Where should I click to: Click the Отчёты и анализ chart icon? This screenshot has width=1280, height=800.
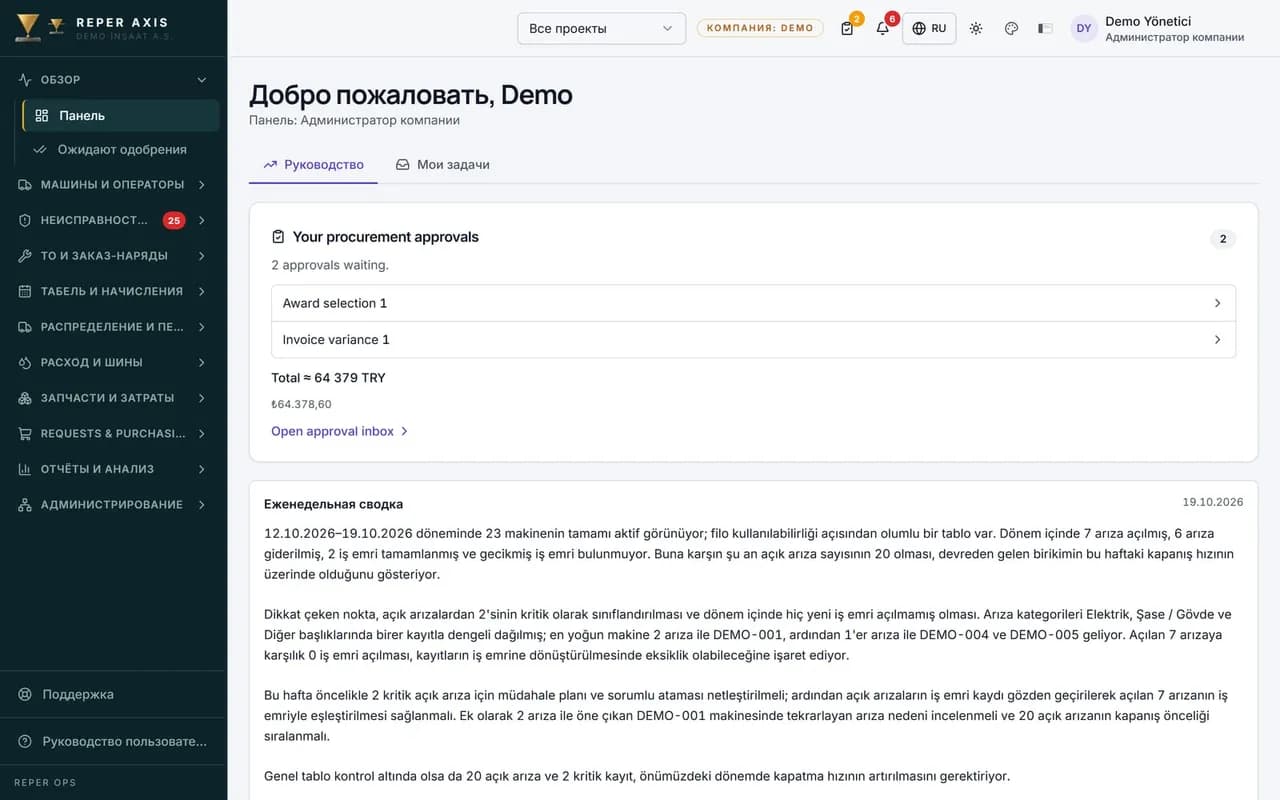(x=25, y=469)
